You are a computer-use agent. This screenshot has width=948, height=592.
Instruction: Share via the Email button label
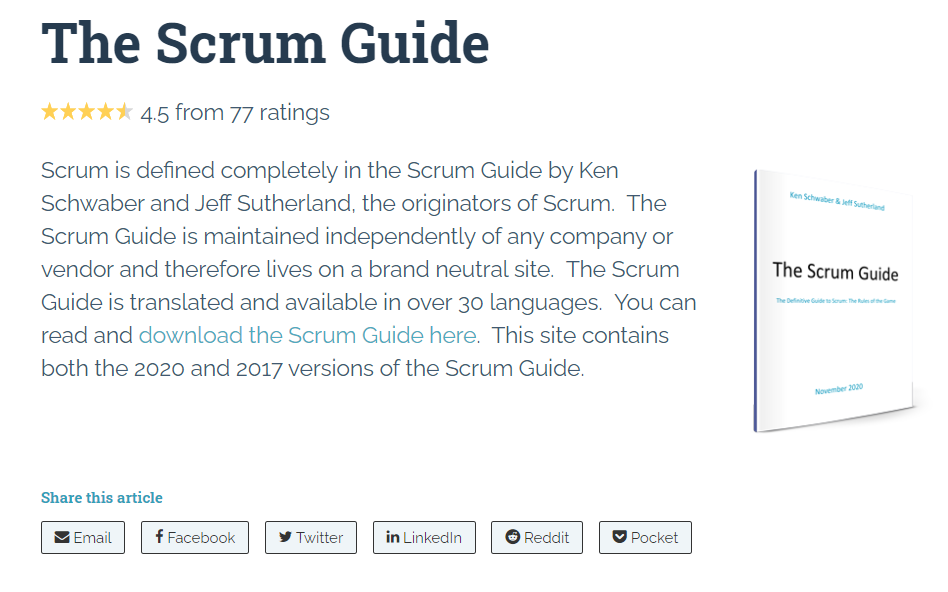tap(93, 538)
